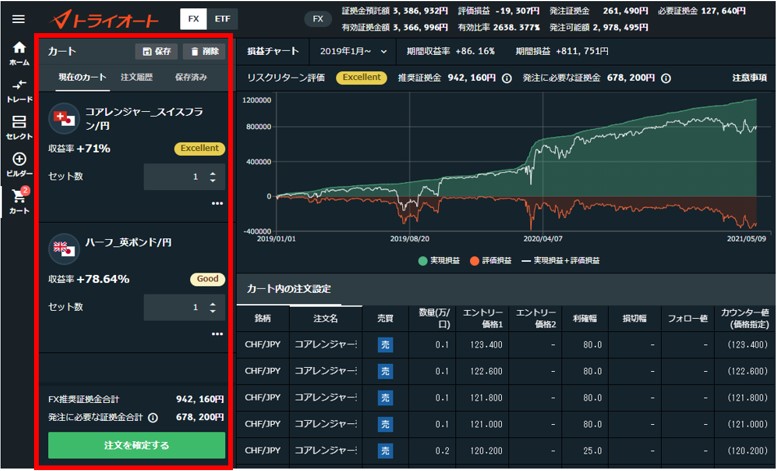Click entry price 122.600 cell
The width and height of the screenshot is (777, 471).
coord(482,371)
